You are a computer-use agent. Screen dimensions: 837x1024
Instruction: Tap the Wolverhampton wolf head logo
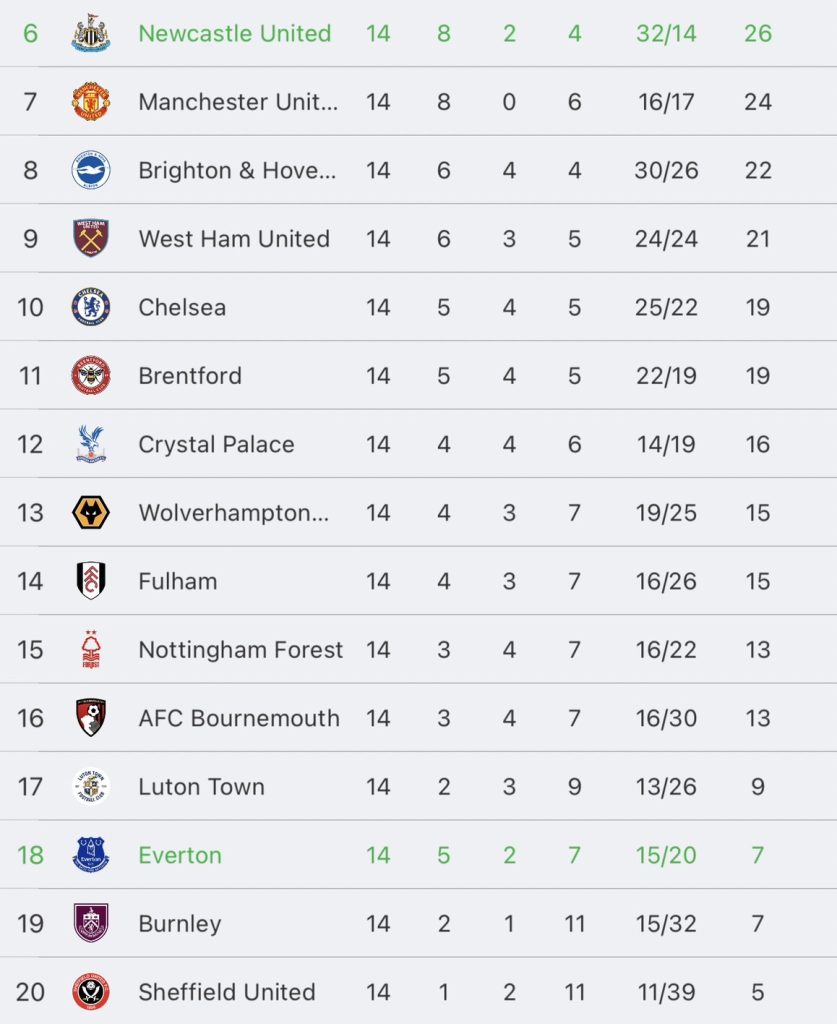(91, 513)
